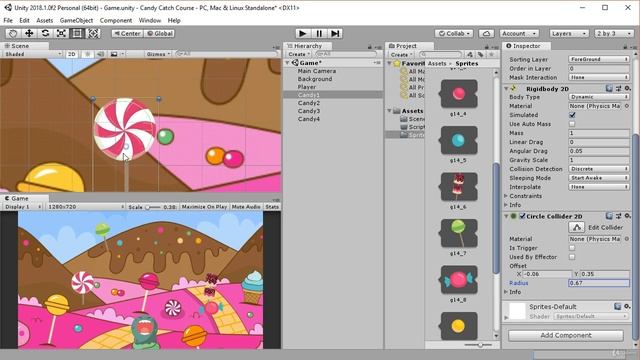Open Sorting Layer ForeGround dropdown
Screen dimensions: 640x360
599,59
